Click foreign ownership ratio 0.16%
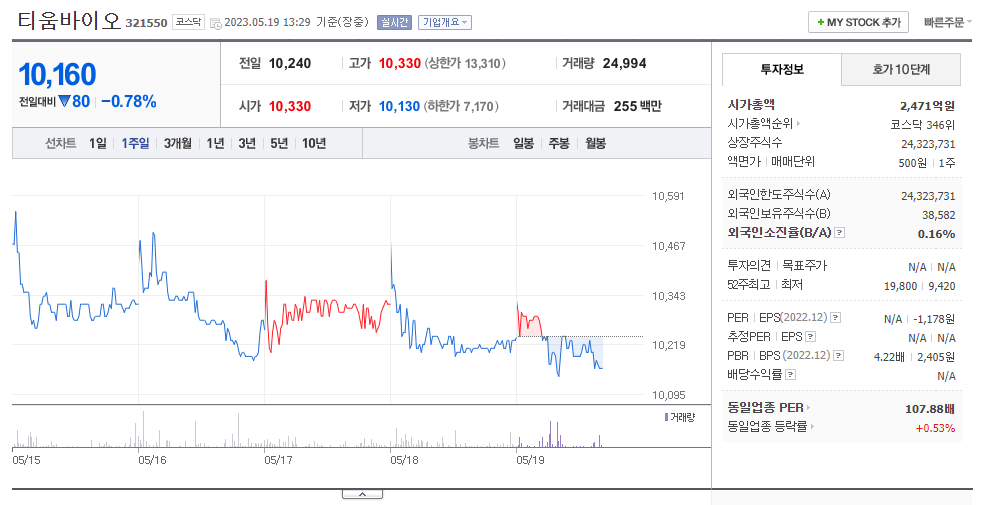 [x=936, y=234]
